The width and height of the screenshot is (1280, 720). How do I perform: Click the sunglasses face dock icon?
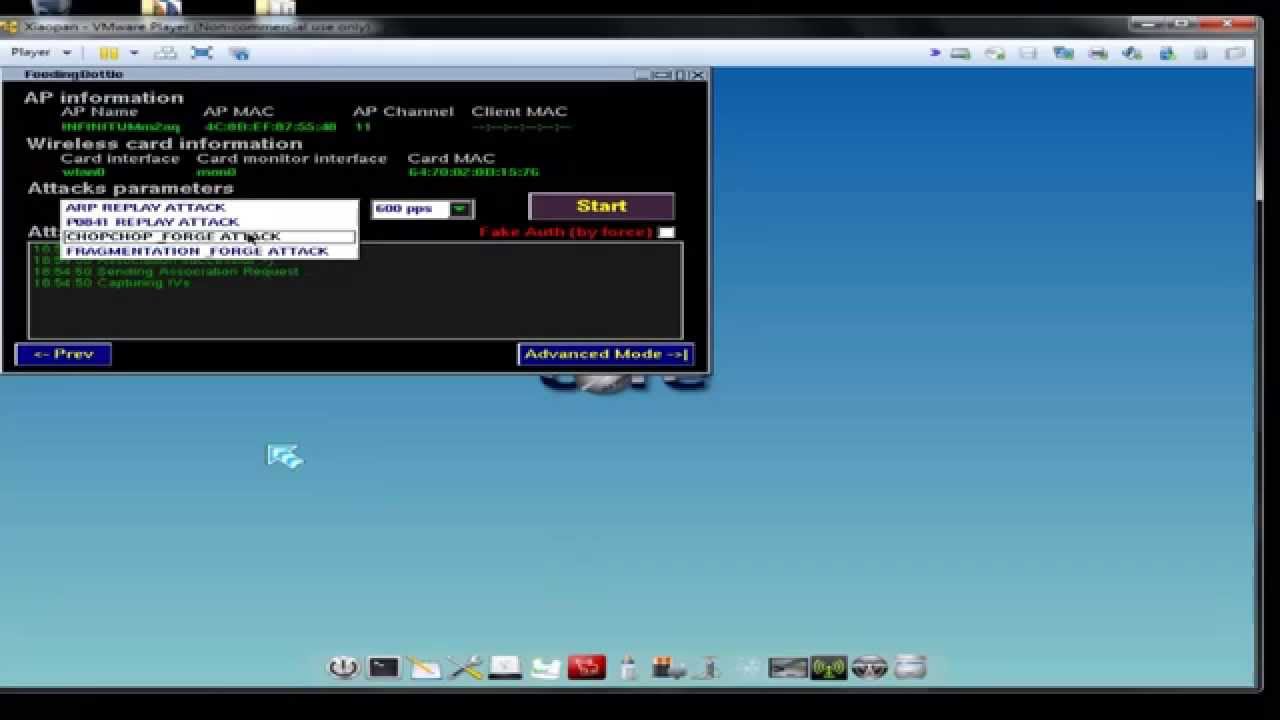[870, 667]
